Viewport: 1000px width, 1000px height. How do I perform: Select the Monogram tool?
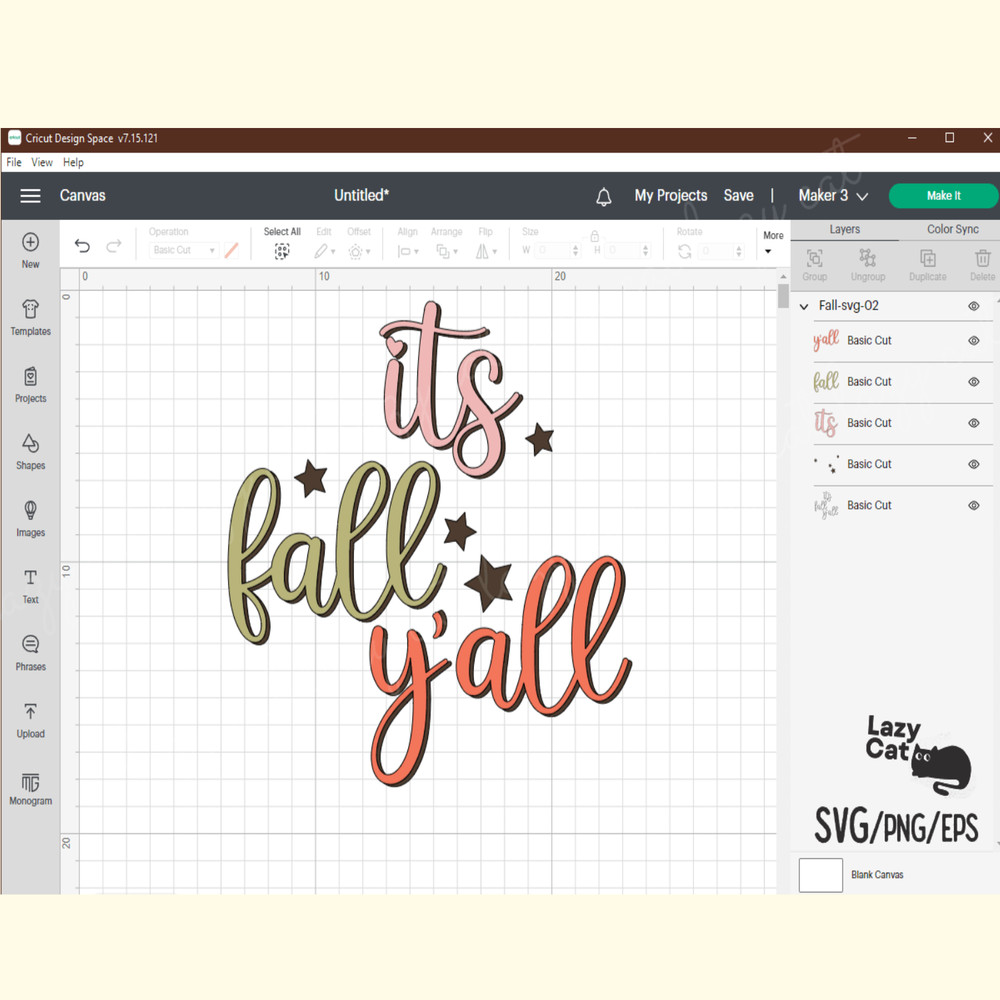[30, 790]
